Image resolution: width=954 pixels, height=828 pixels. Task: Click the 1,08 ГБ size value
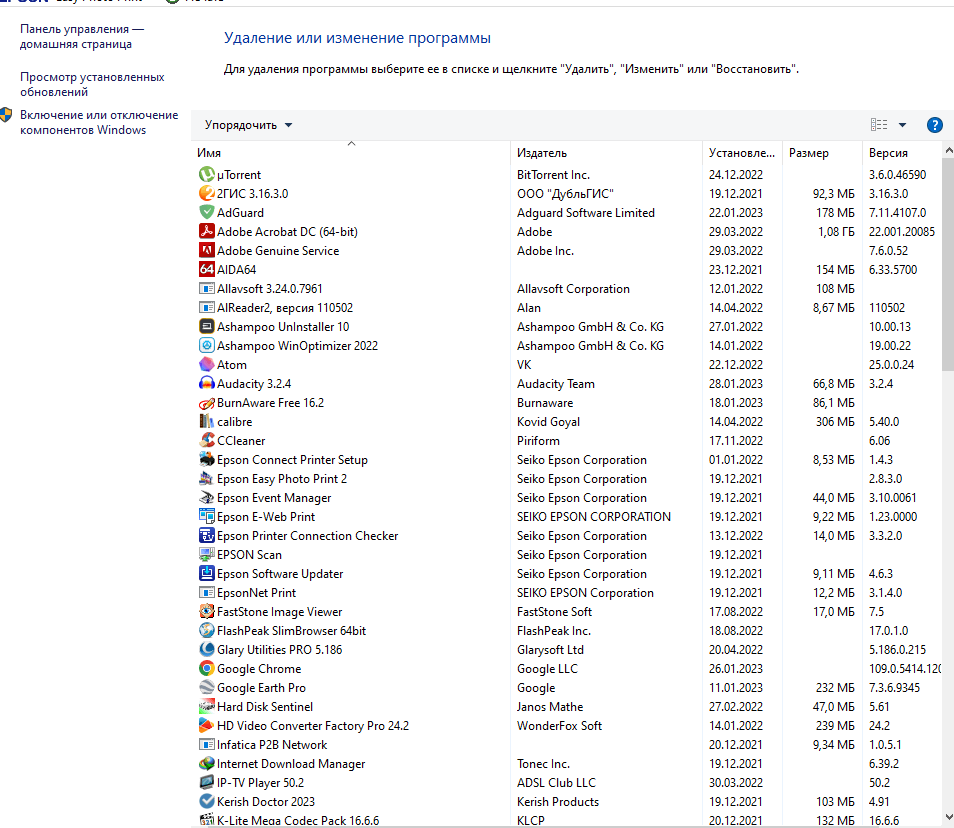[836, 231]
